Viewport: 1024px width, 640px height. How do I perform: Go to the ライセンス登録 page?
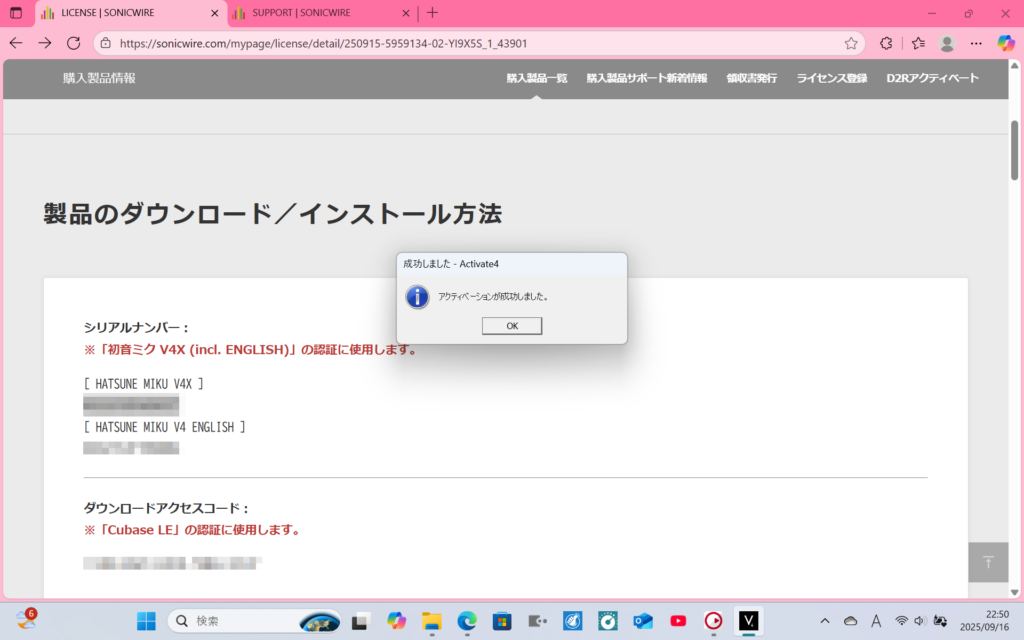coord(831,78)
